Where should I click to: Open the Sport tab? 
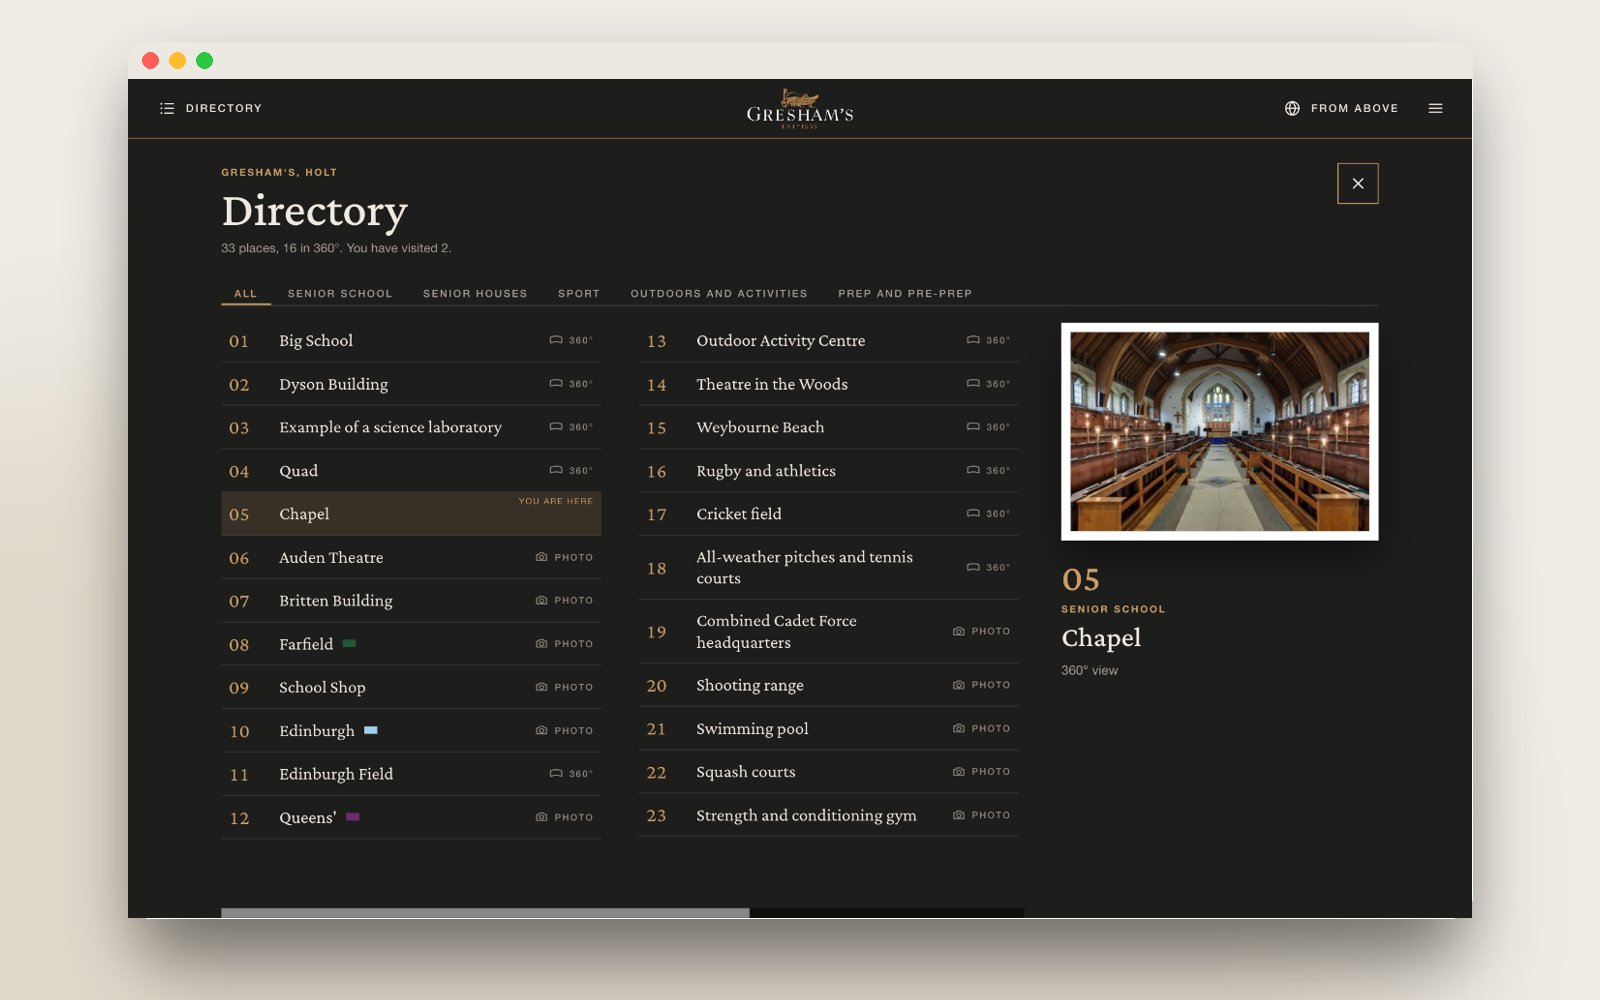point(579,294)
